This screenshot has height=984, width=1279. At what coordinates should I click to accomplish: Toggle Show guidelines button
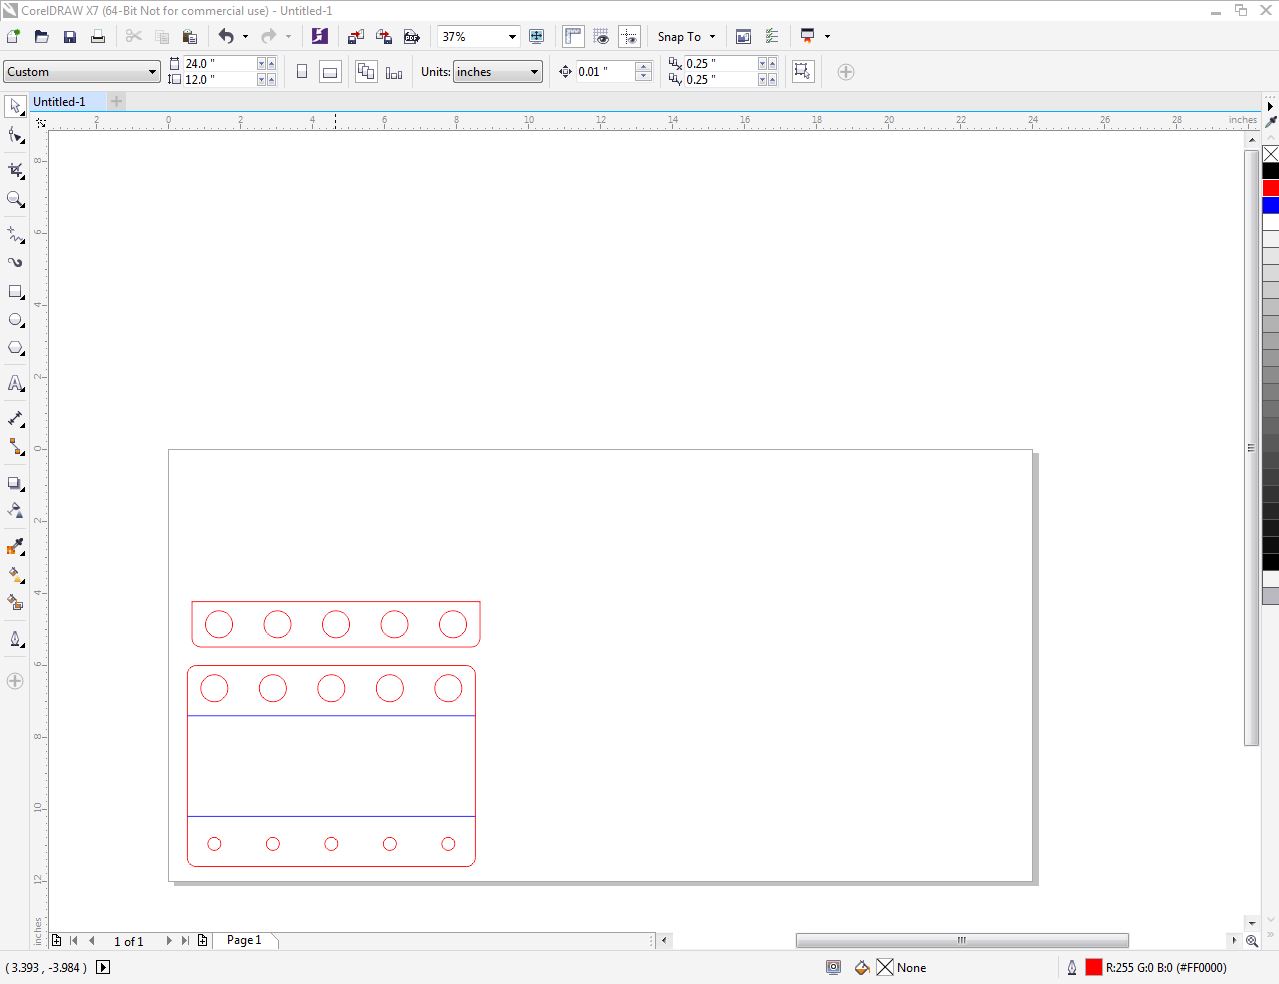pos(629,37)
